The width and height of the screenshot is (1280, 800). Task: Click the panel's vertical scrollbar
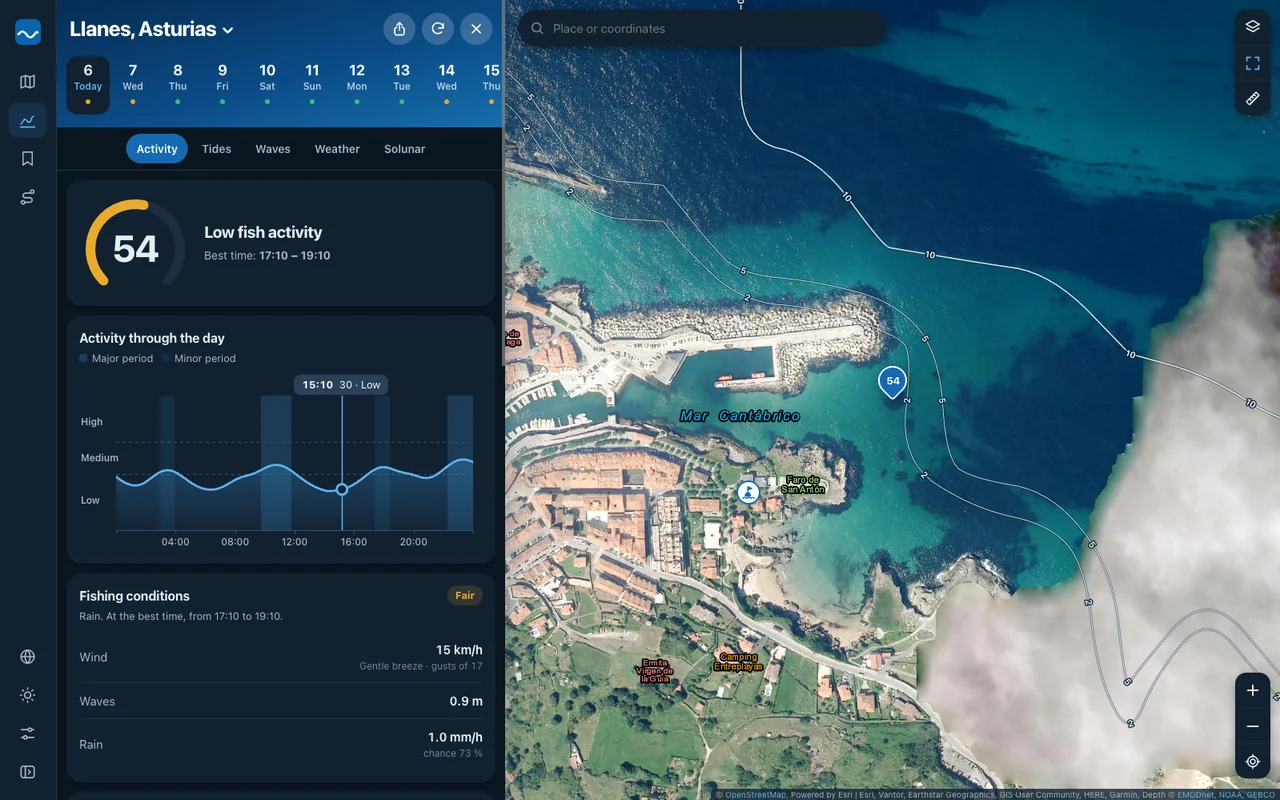click(503, 185)
